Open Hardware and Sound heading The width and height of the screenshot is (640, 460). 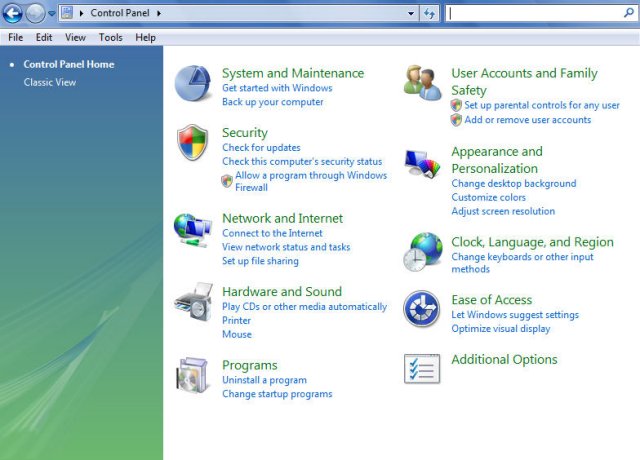click(282, 292)
